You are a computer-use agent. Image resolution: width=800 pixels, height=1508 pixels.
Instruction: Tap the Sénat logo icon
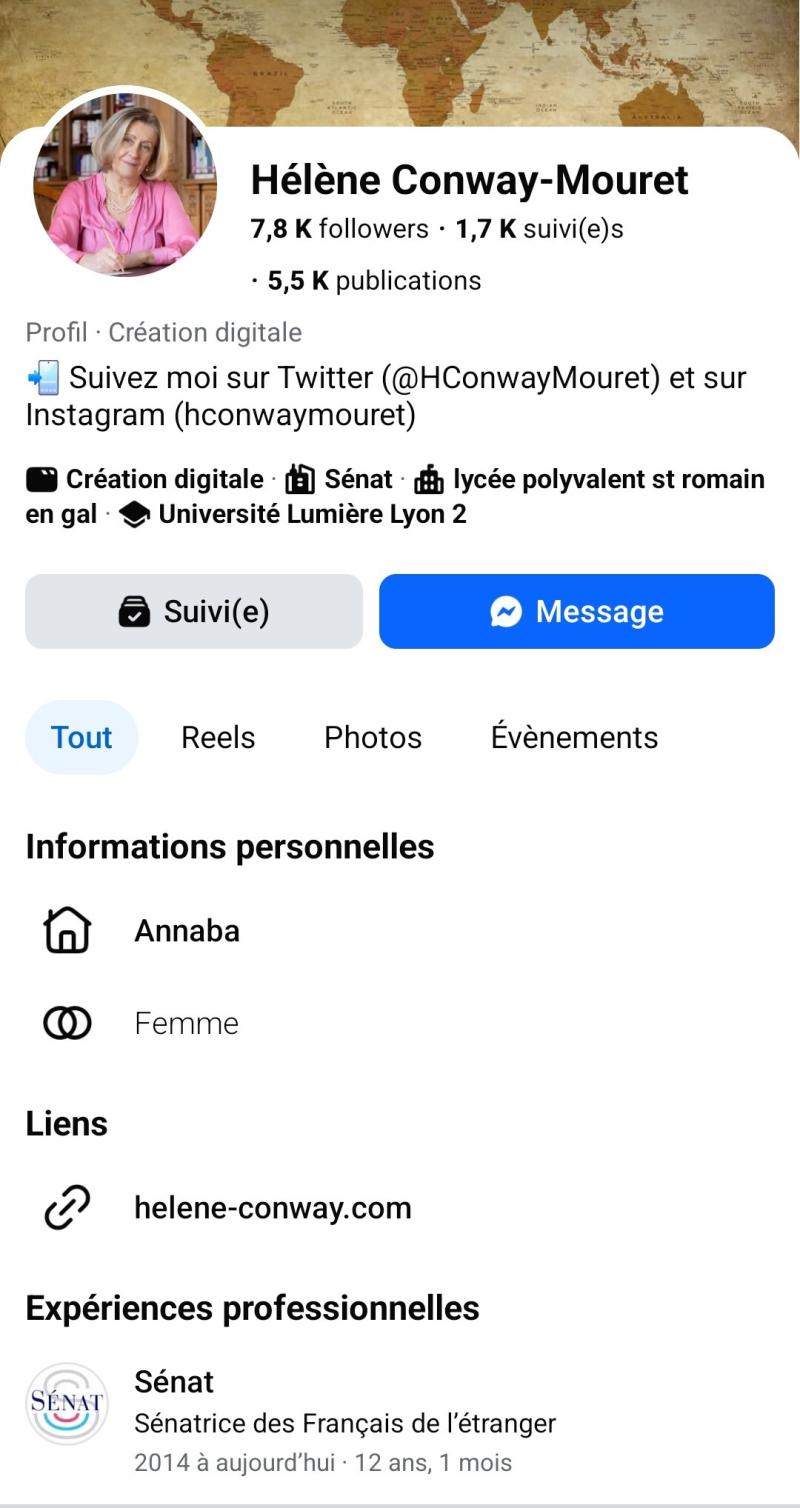pyautogui.click(x=67, y=1403)
